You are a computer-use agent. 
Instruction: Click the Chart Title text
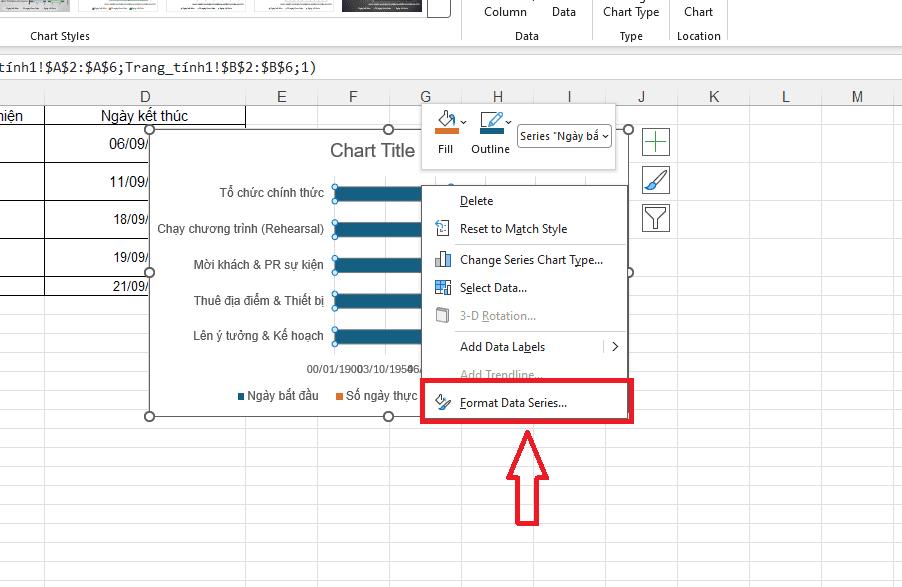pyautogui.click(x=372, y=151)
